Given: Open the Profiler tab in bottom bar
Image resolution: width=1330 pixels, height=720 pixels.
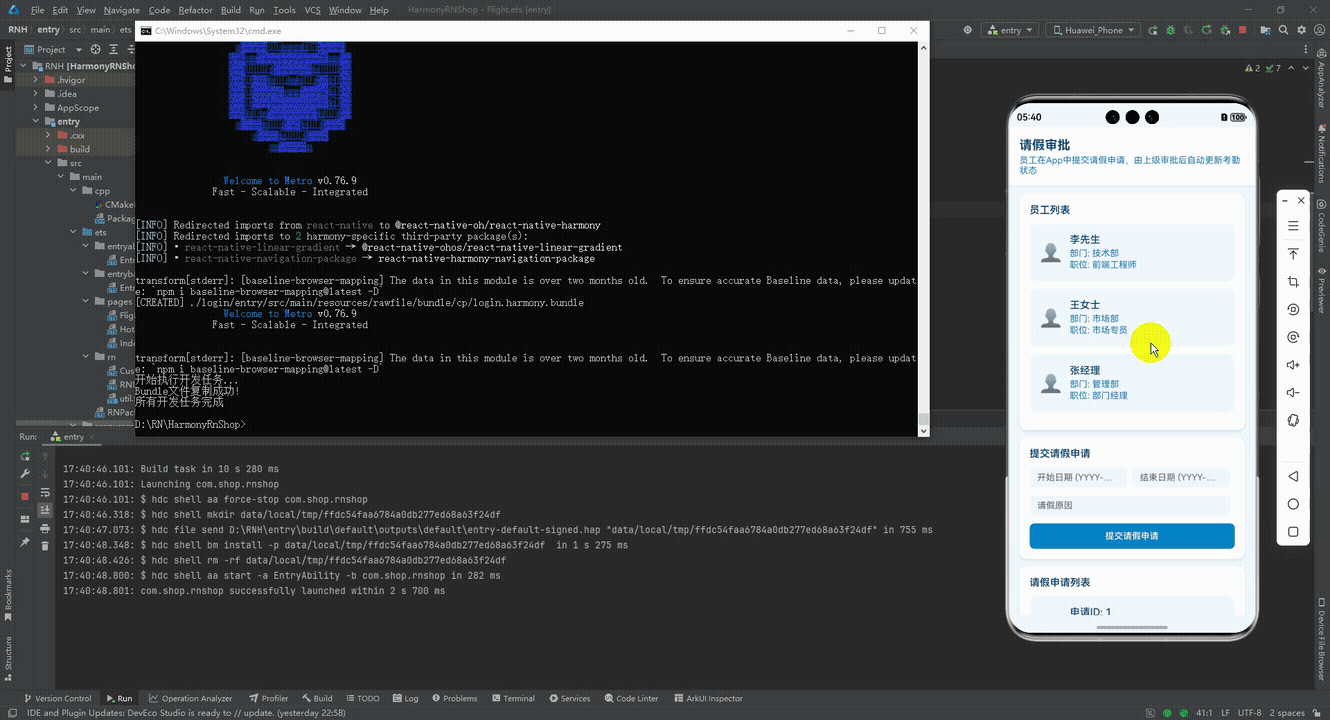Looking at the screenshot, I should point(268,698).
